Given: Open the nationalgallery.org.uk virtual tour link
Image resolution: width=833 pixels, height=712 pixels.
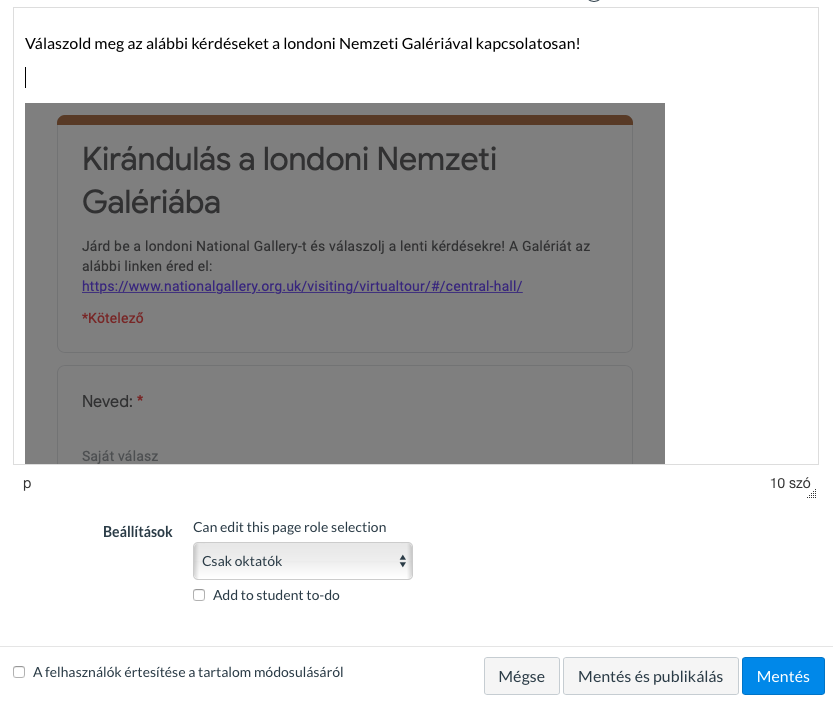Looking at the screenshot, I should tap(302, 286).
